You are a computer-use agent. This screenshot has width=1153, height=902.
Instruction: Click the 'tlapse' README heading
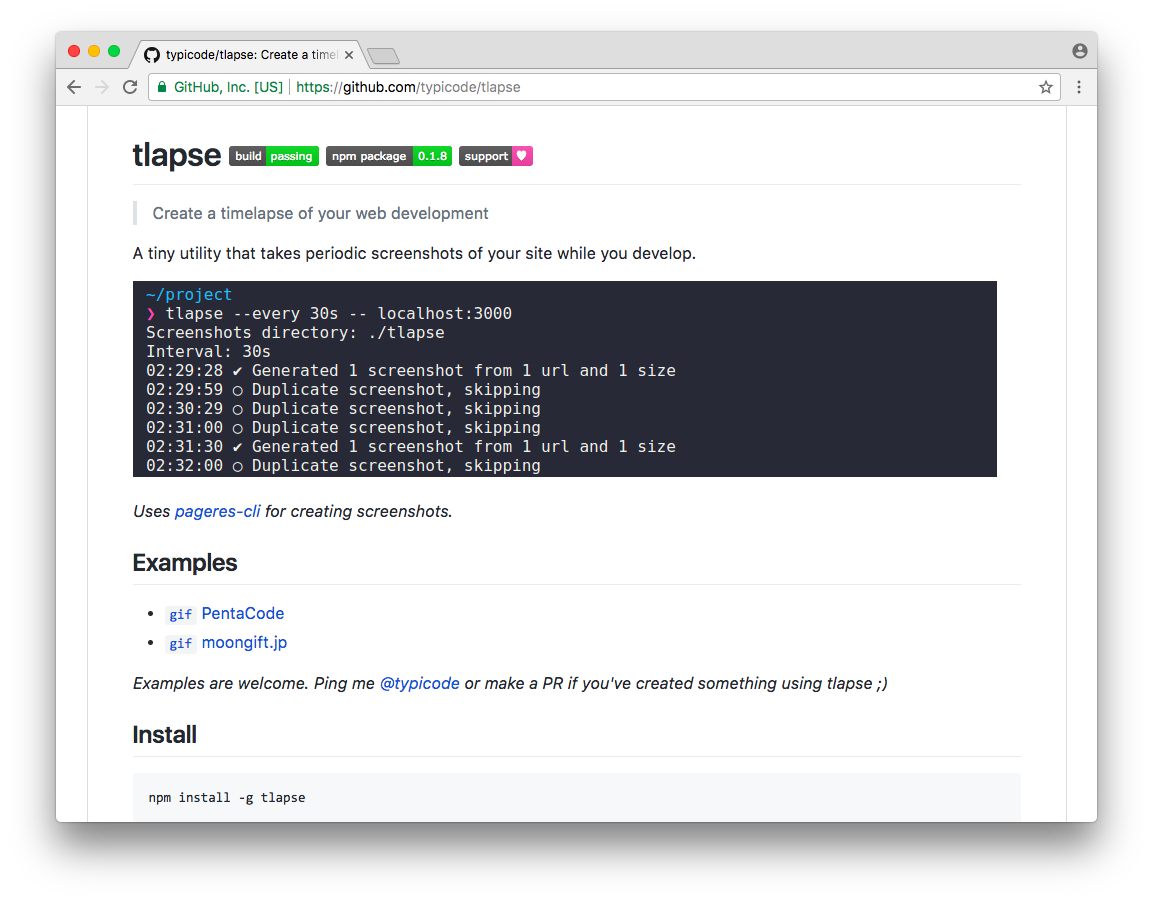coord(176,155)
